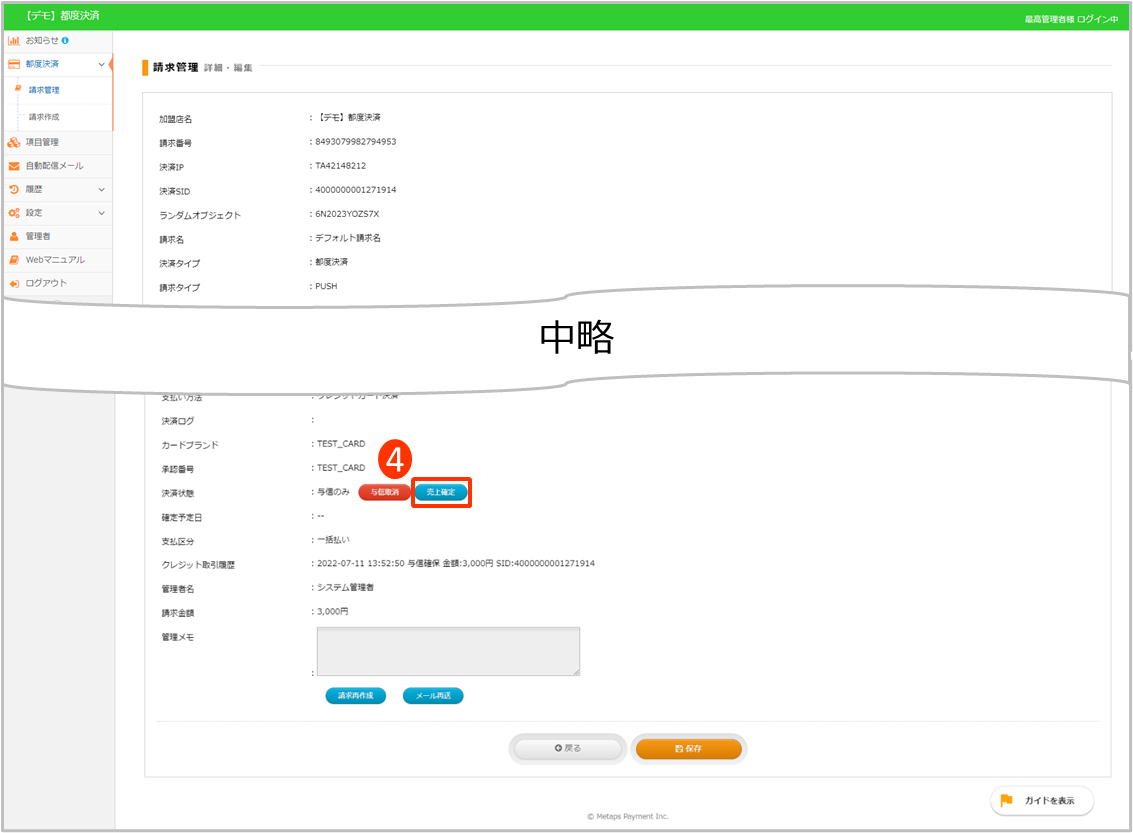Click the blue info badge beside お知らせ

pos(65,41)
